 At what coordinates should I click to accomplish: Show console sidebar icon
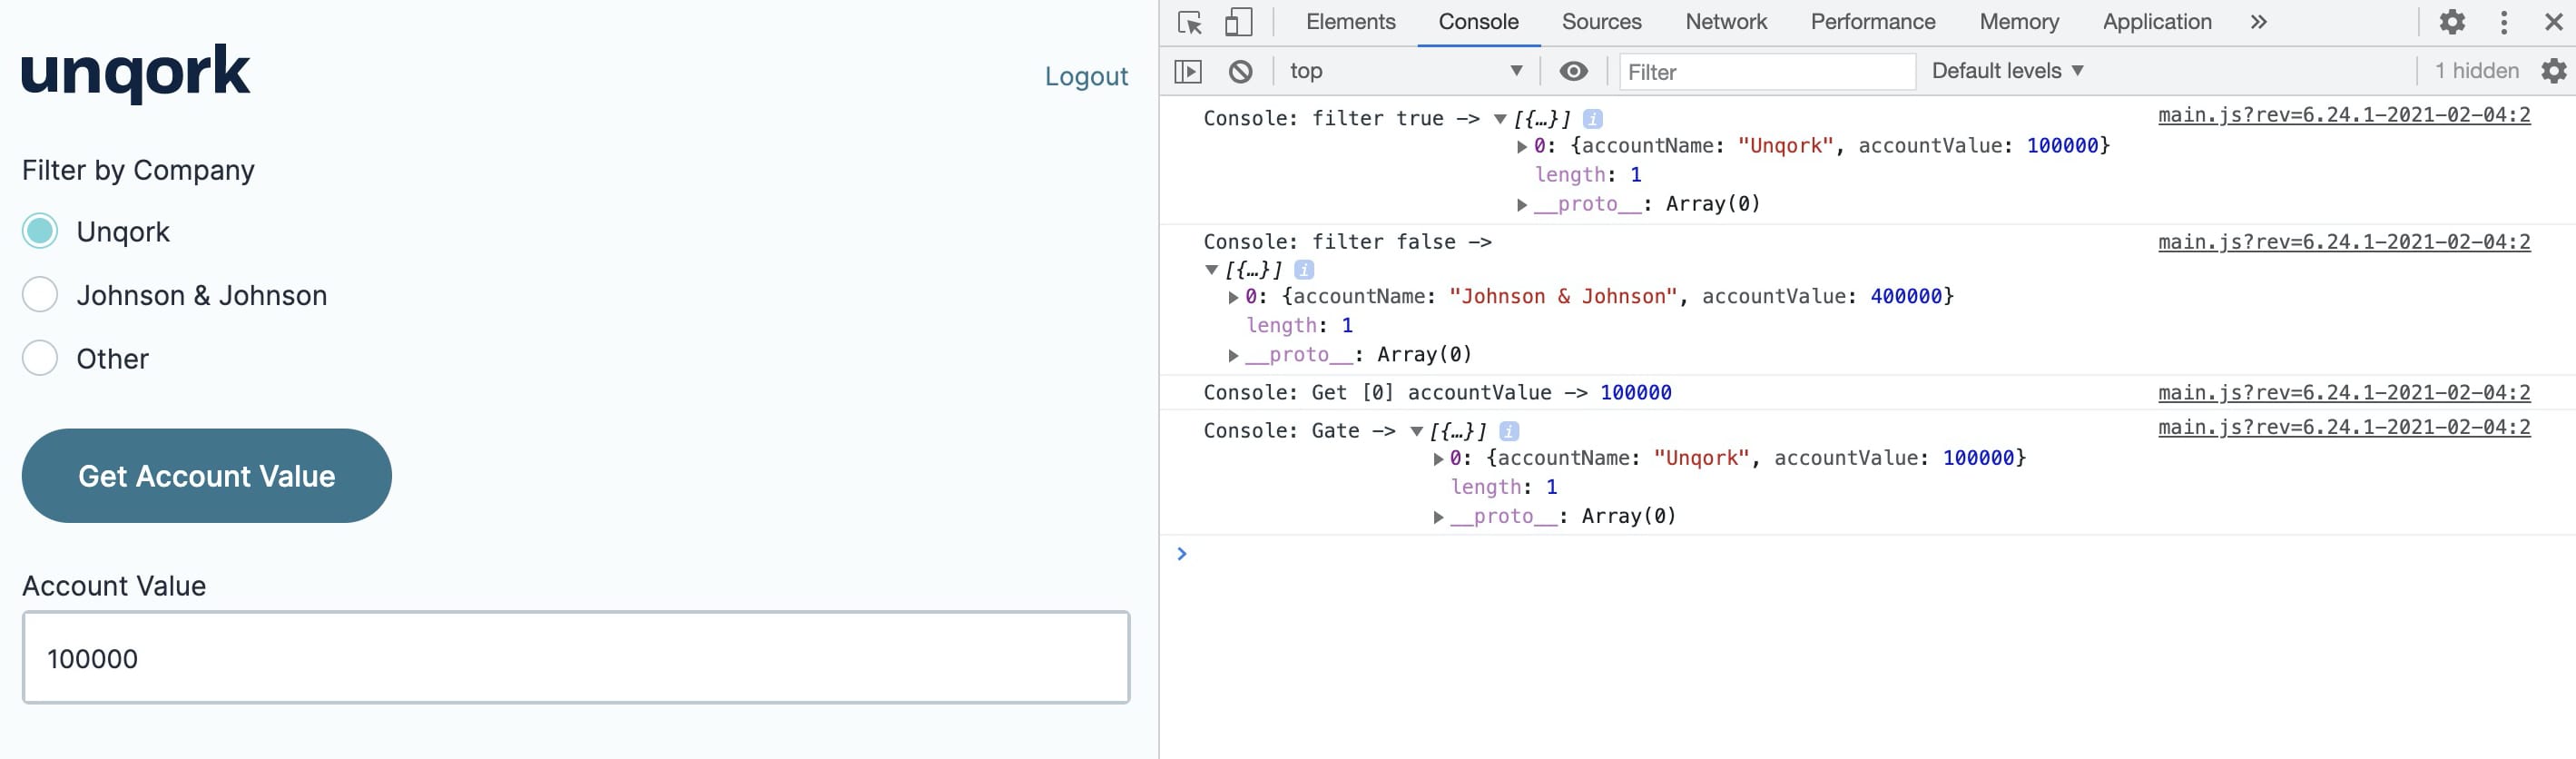(x=1188, y=71)
